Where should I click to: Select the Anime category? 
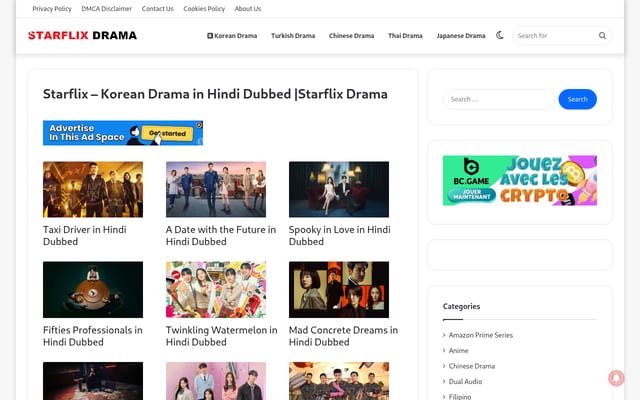(458, 351)
